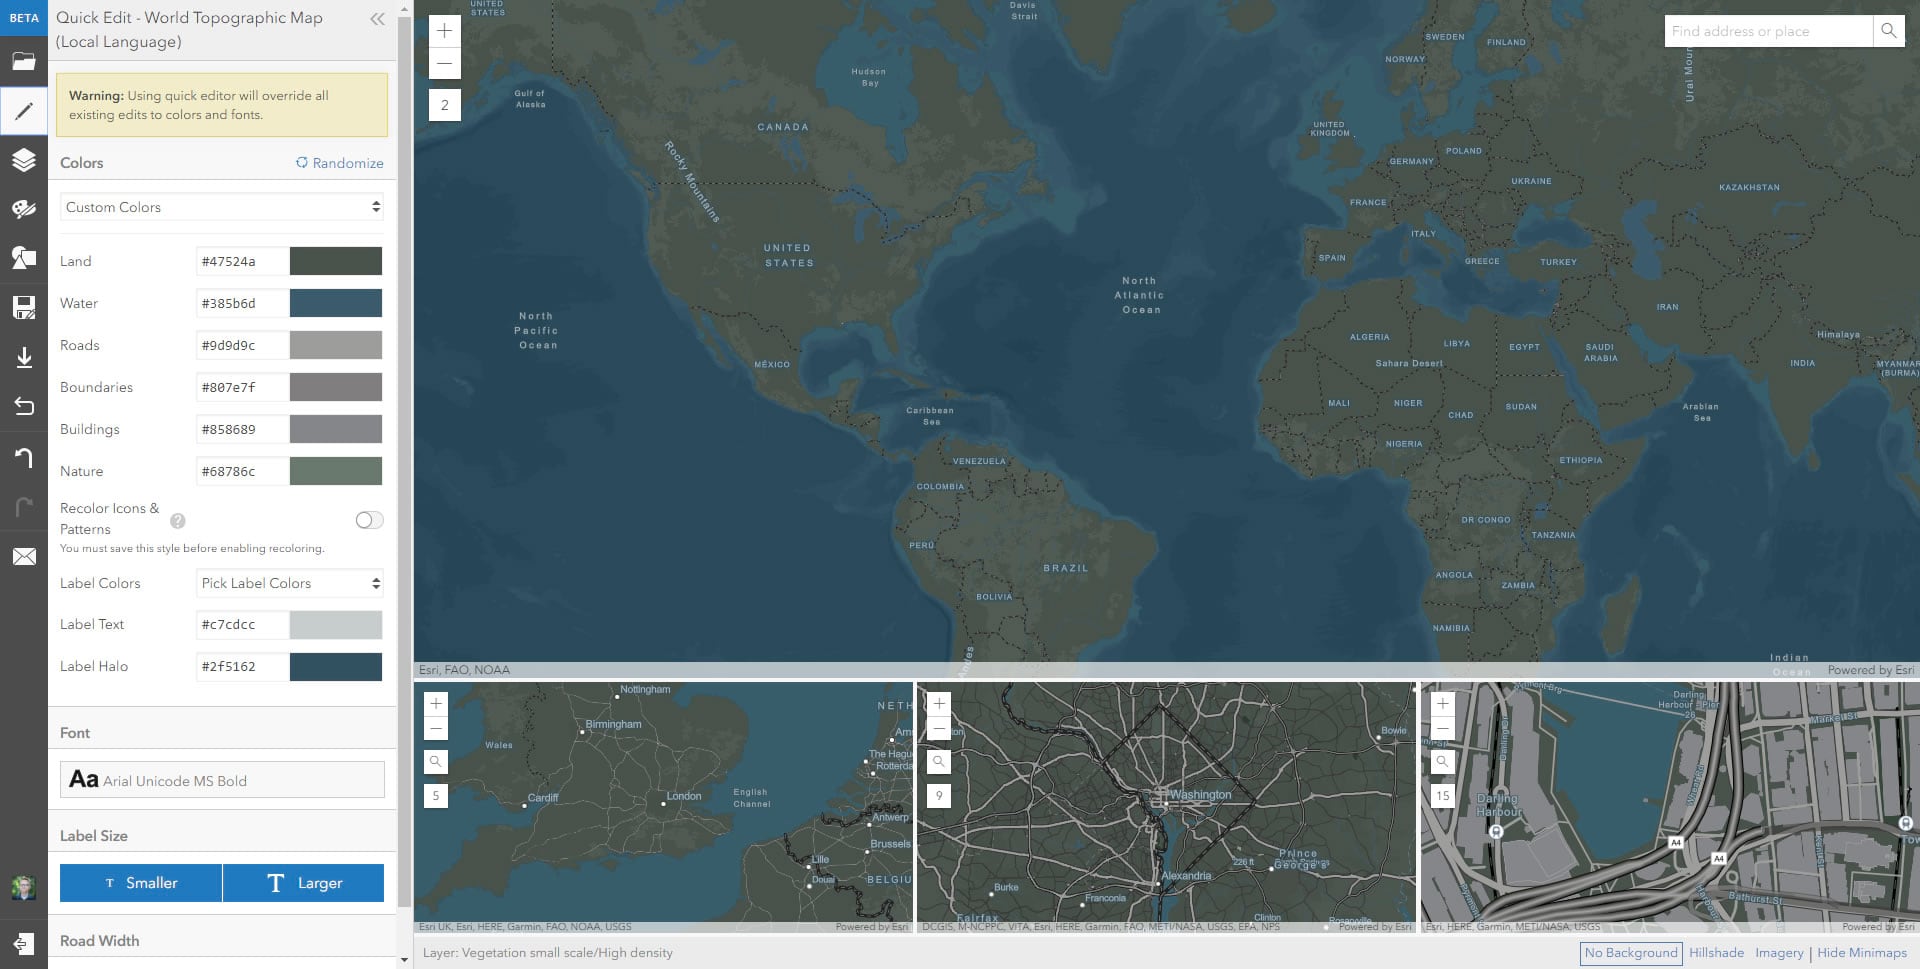Click the undo curved arrow icon
The height and width of the screenshot is (969, 1920).
tap(24, 457)
